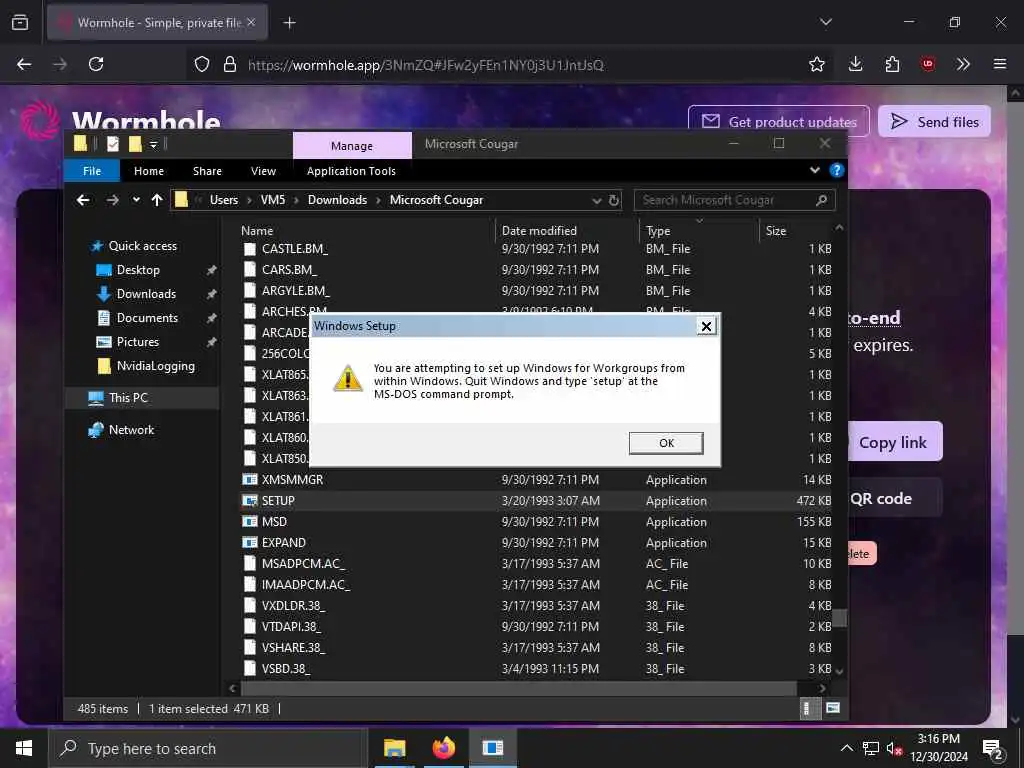Open Firefox downloads panel

click(x=856, y=64)
